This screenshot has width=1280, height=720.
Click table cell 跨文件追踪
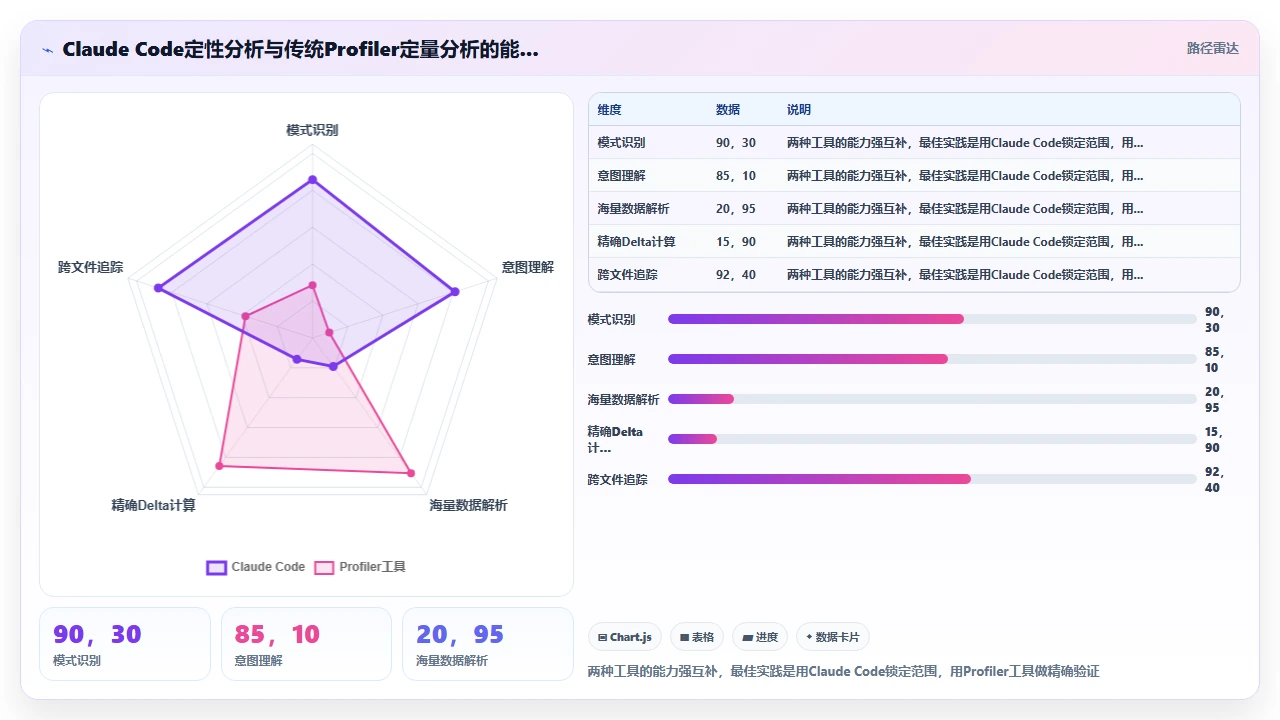click(x=628, y=275)
